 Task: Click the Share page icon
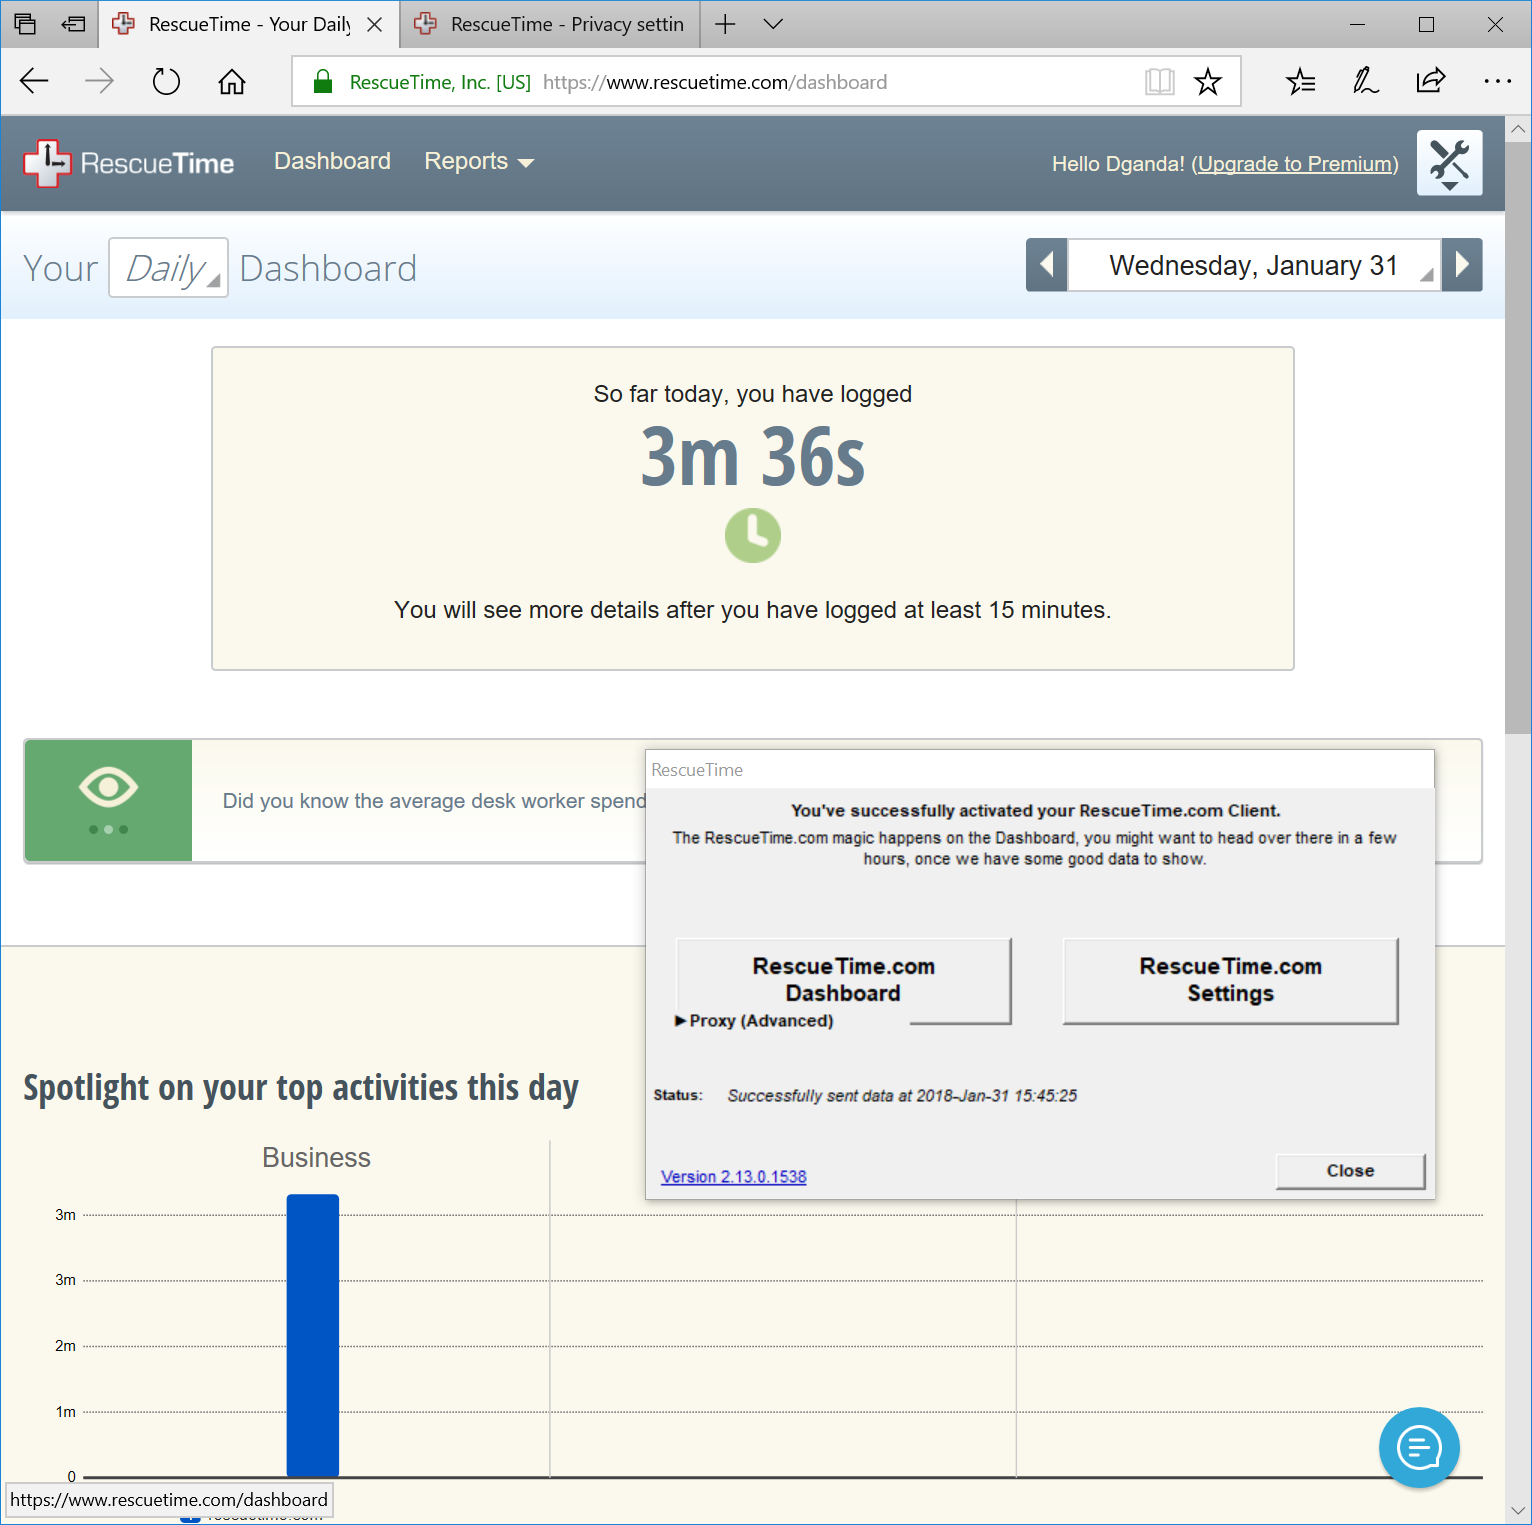tap(1431, 81)
